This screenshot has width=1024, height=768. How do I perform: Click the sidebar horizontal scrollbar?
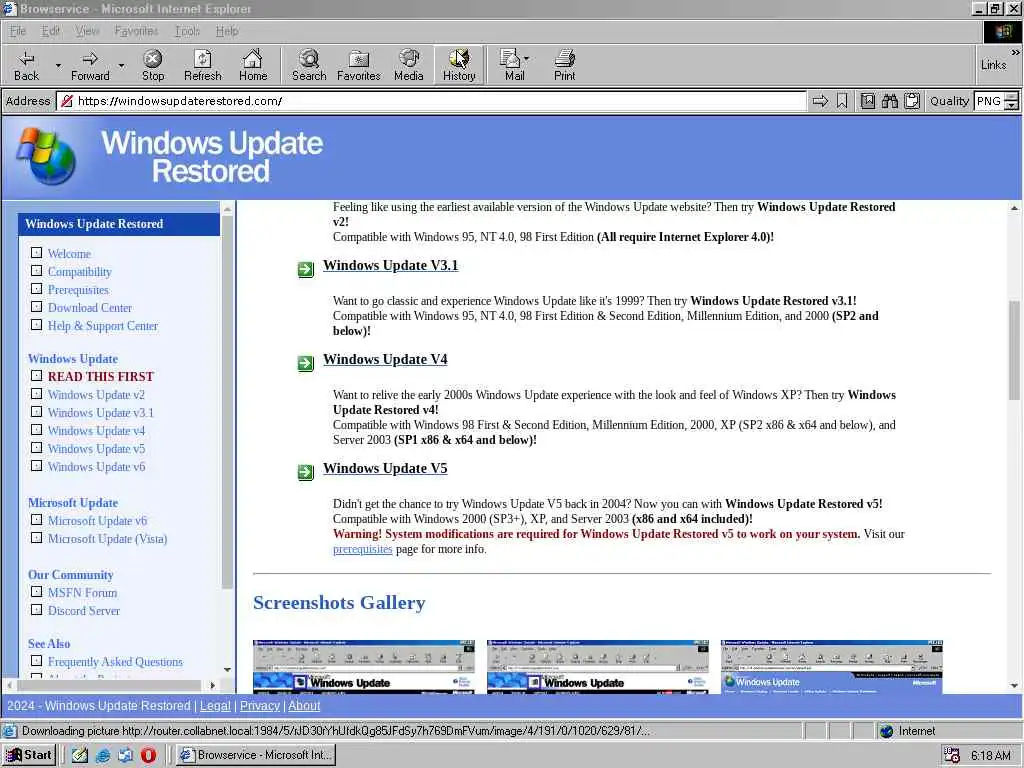click(x=109, y=685)
